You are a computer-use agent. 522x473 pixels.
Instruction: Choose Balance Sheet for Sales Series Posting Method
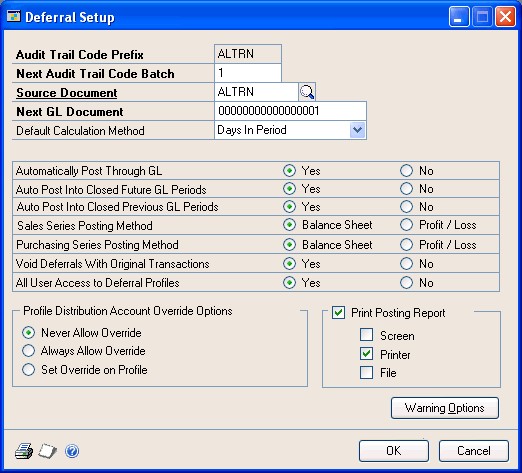point(289,225)
